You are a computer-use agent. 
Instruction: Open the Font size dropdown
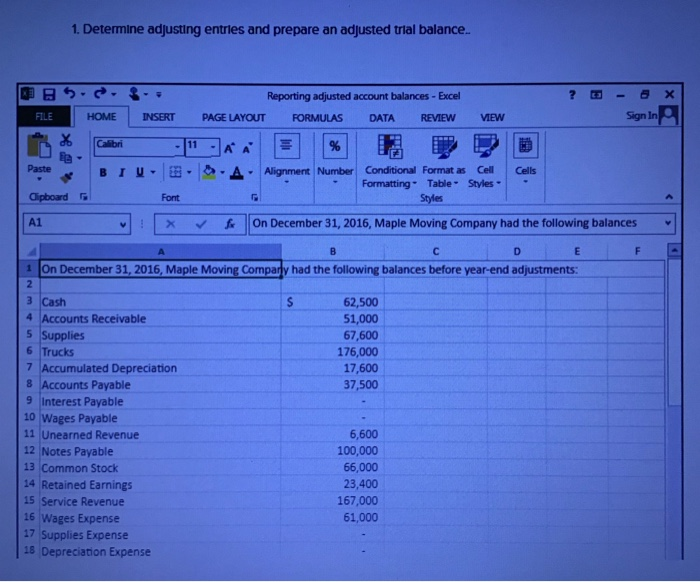tap(213, 146)
